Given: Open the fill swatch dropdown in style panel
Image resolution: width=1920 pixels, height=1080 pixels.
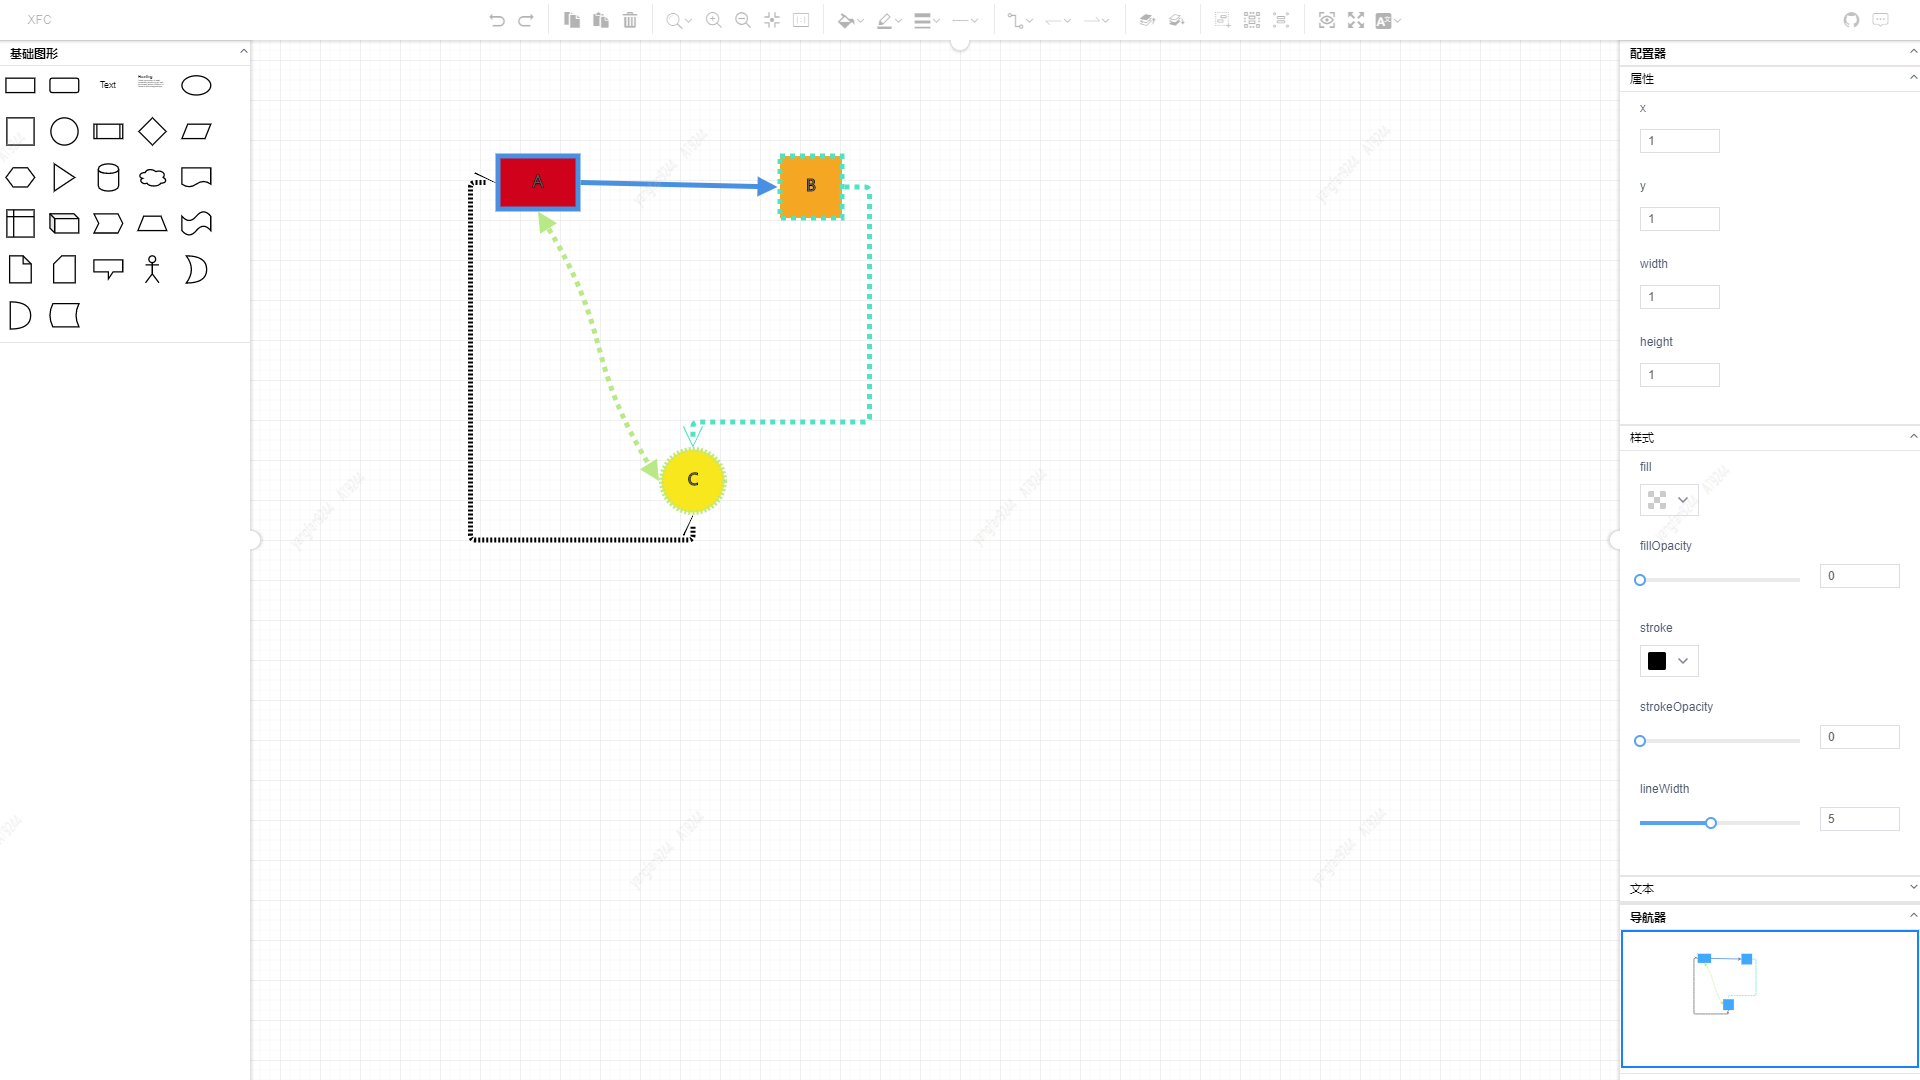Looking at the screenshot, I should (1668, 500).
